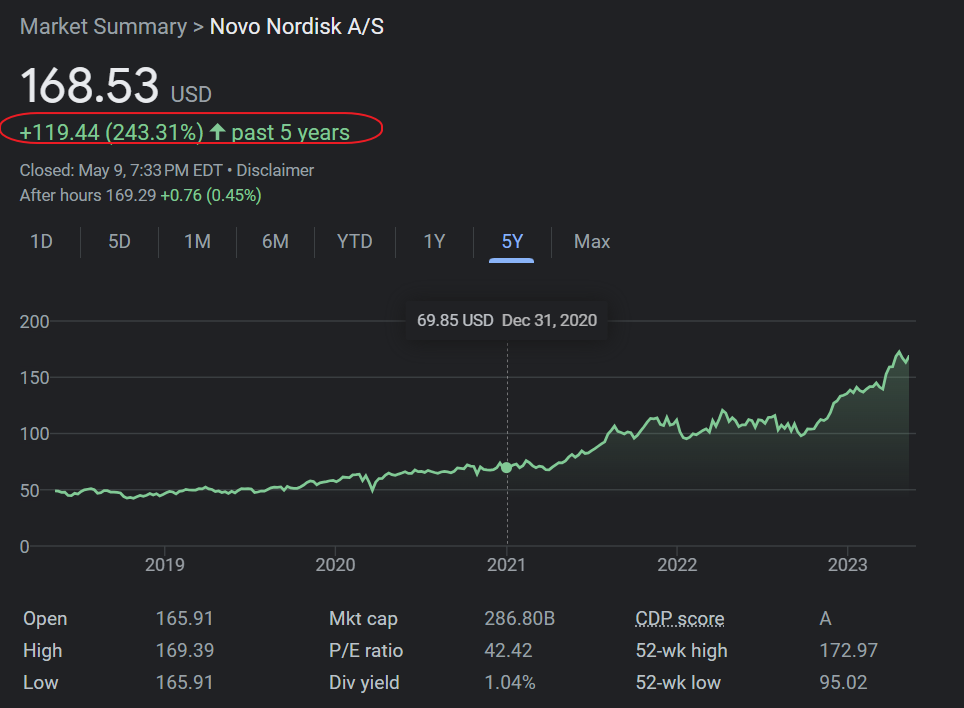Viewport: 964px width, 708px height.
Task: Click the 50 y-axis label
Action: coord(30,491)
